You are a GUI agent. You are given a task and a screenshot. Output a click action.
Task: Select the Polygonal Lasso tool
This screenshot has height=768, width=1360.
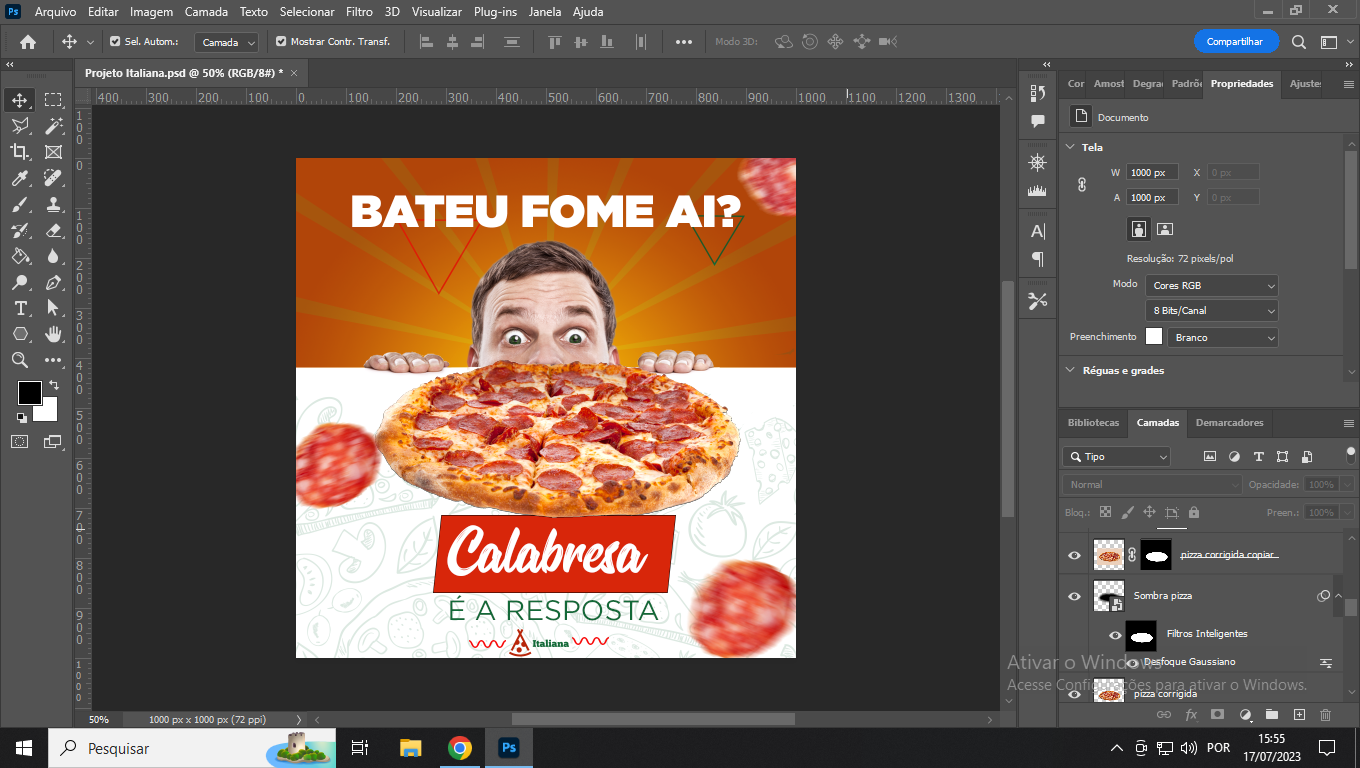click(20, 126)
